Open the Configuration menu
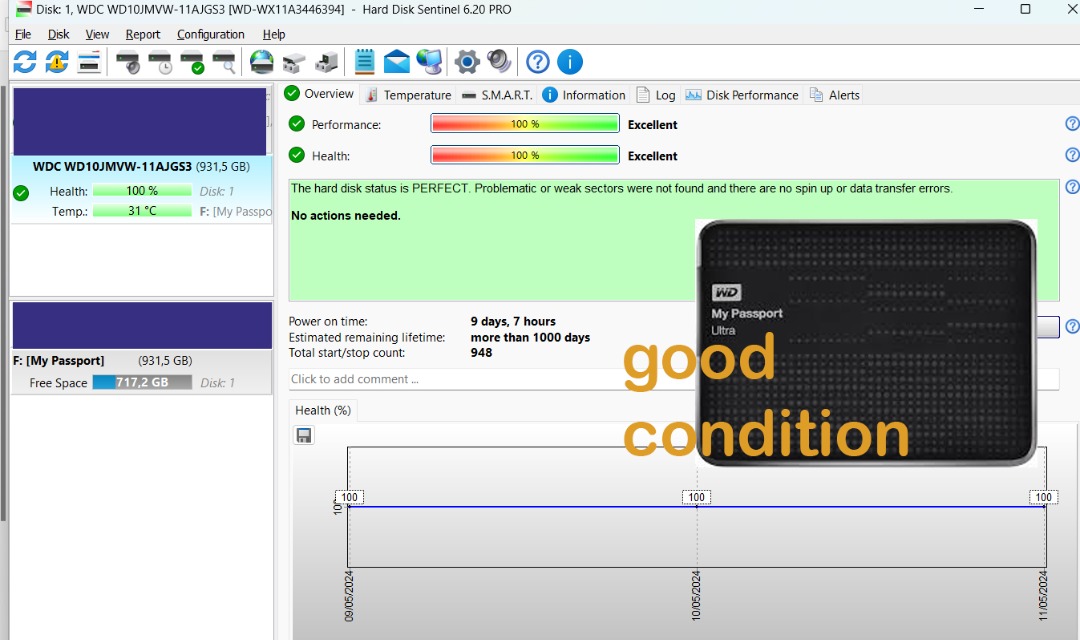1080x640 pixels. [x=210, y=34]
